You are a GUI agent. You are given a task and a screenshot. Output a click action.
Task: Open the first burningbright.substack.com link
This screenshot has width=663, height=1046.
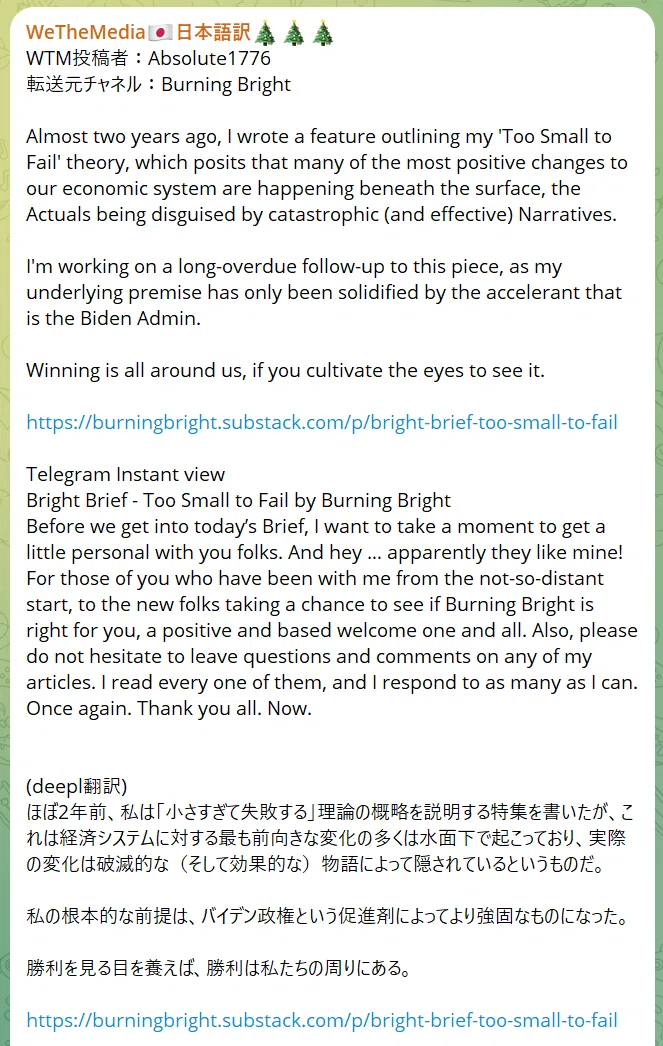pyautogui.click(x=321, y=422)
